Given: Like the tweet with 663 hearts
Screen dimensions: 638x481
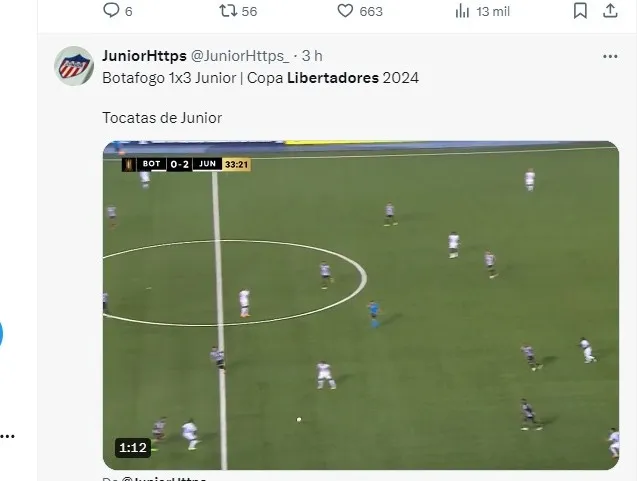Looking at the screenshot, I should point(345,11).
